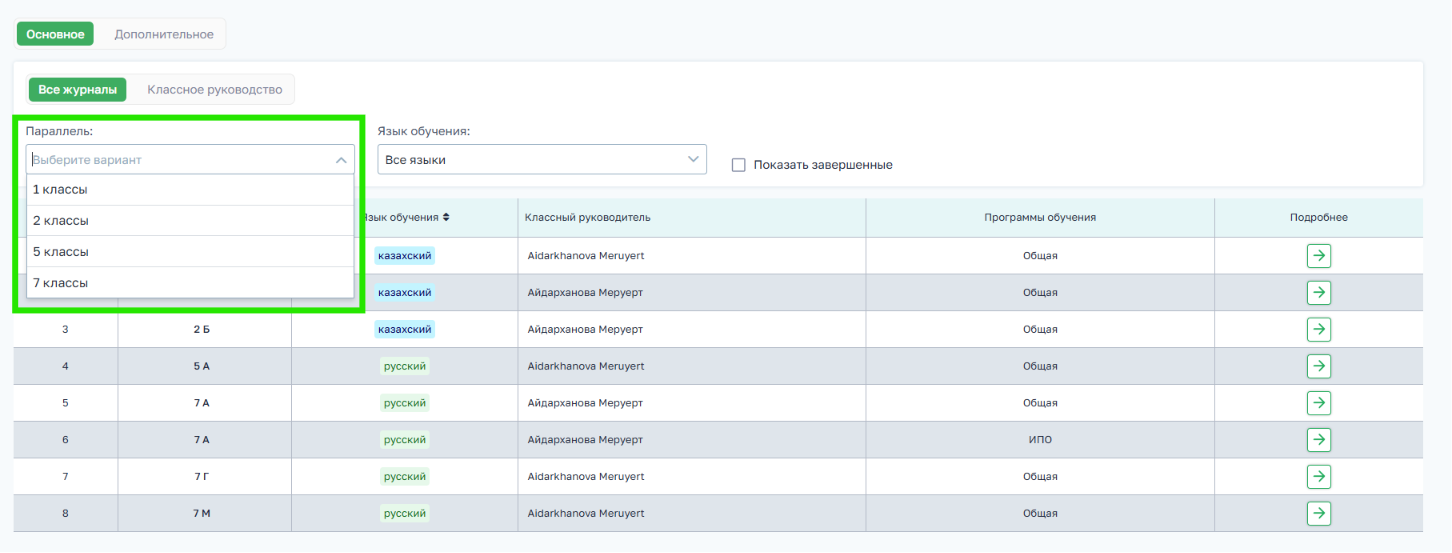Choose 2 классы from the dropdown list

190,221
